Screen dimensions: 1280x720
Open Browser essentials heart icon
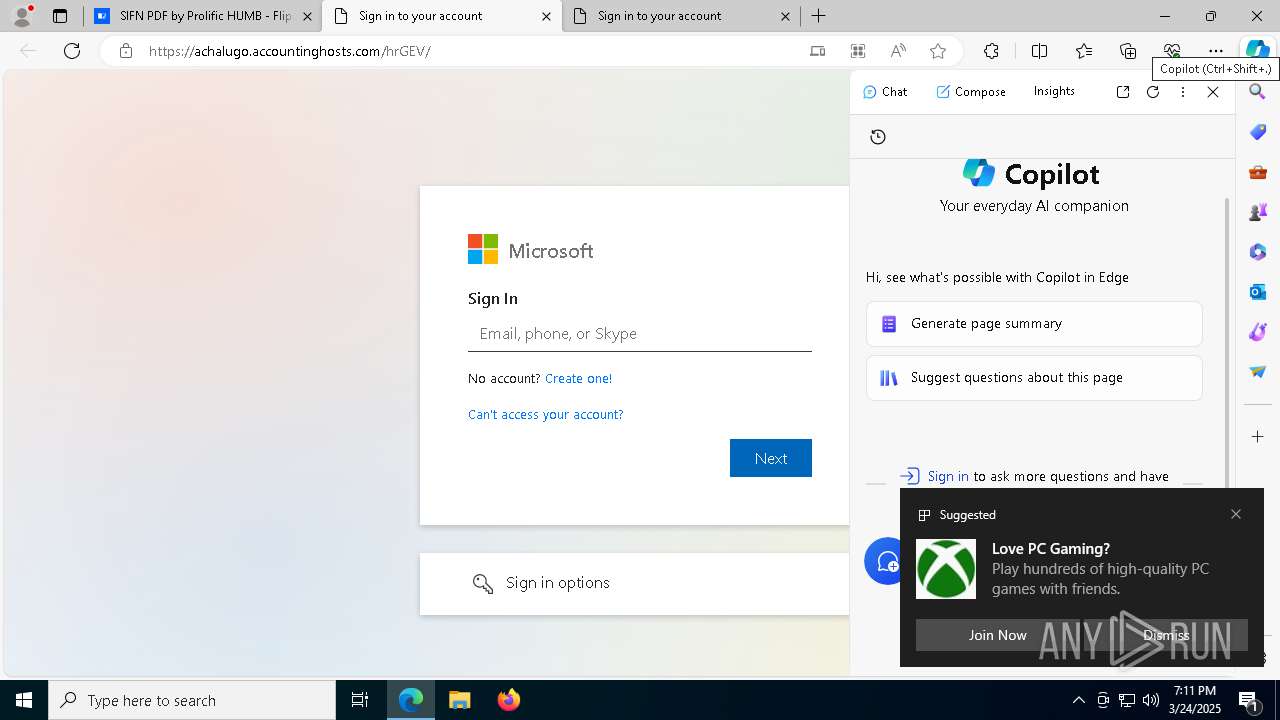pos(1172,51)
